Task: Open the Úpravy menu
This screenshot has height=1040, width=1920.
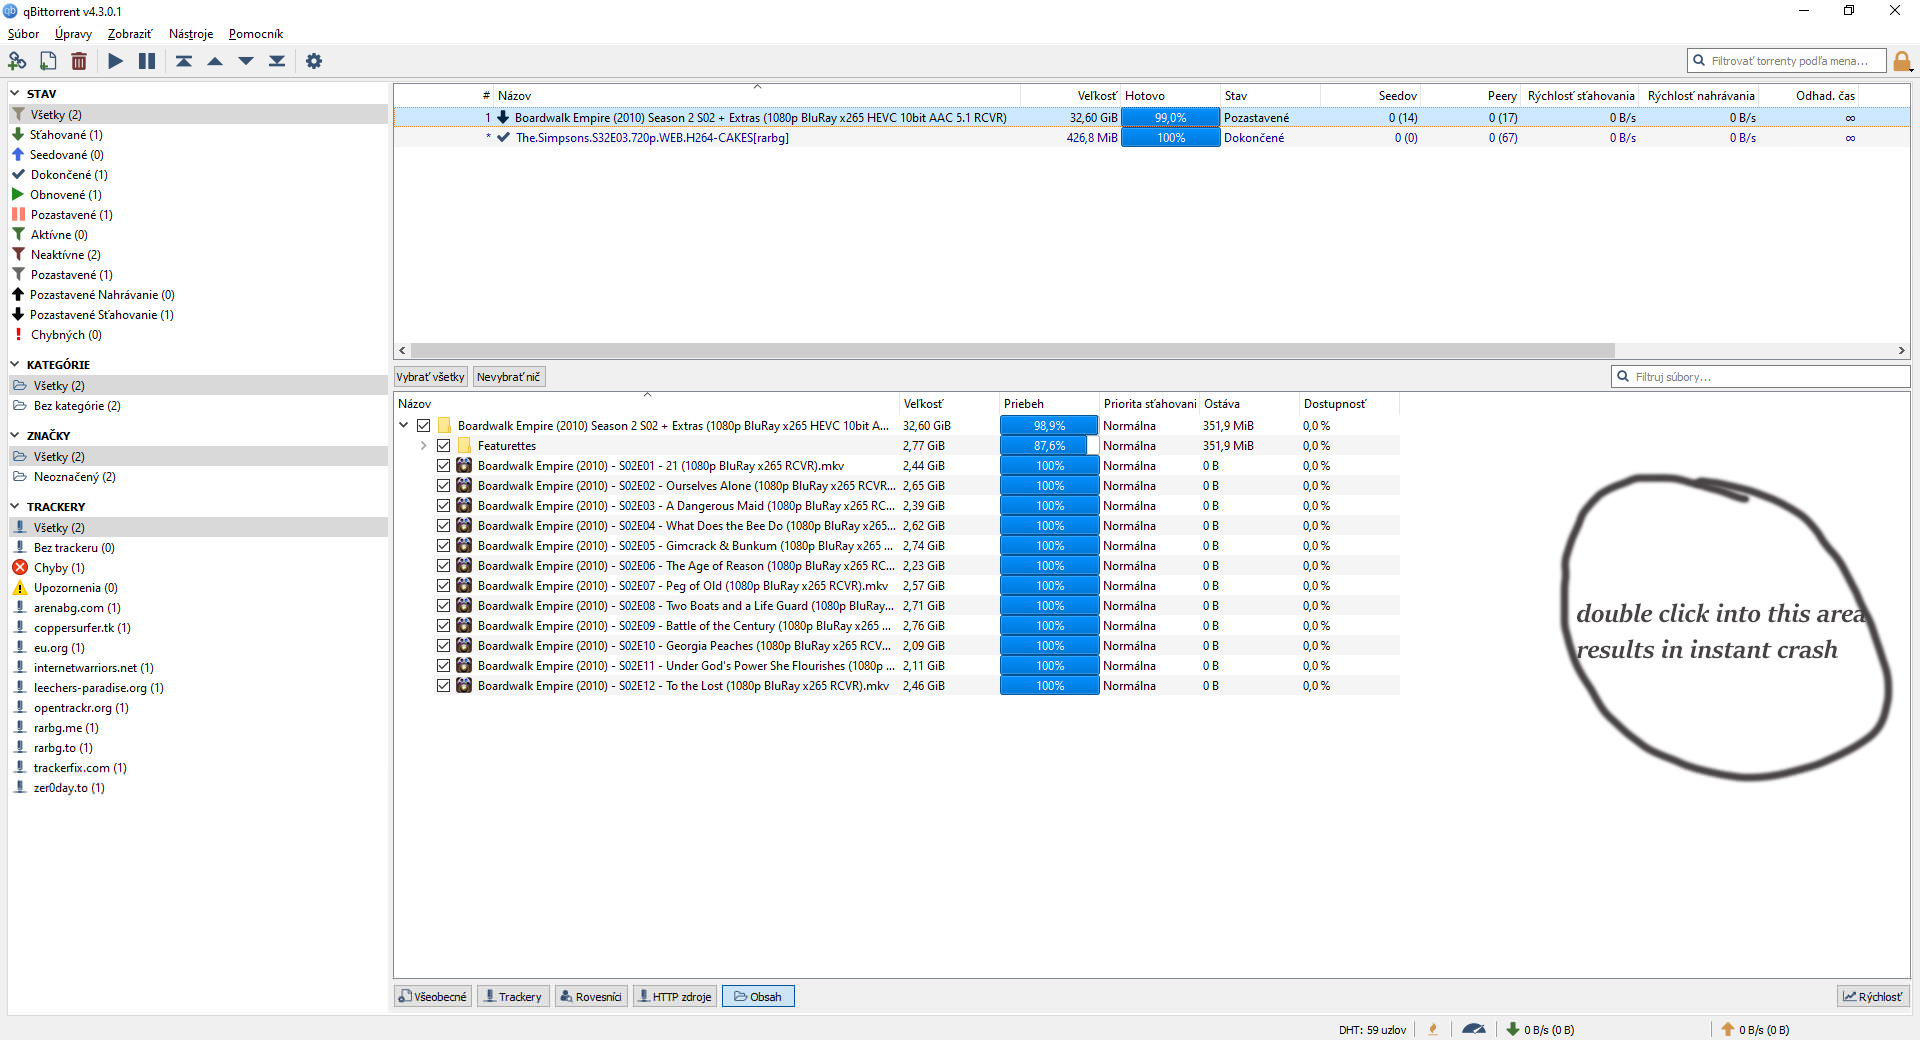Action: [73, 34]
